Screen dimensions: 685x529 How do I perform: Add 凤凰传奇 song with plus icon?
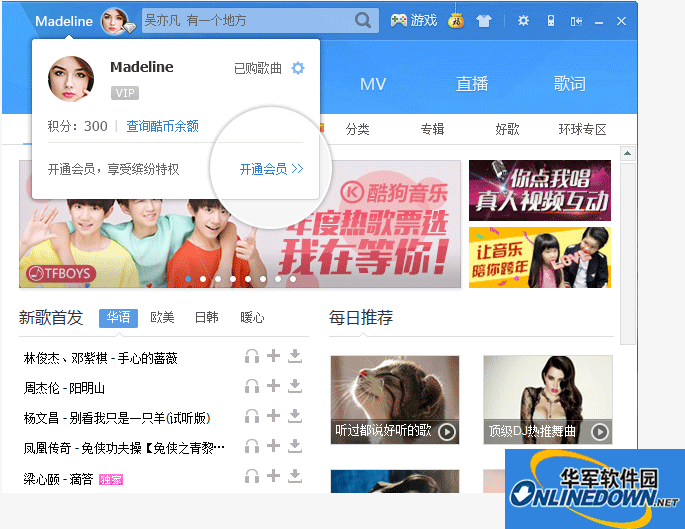[x=273, y=445]
